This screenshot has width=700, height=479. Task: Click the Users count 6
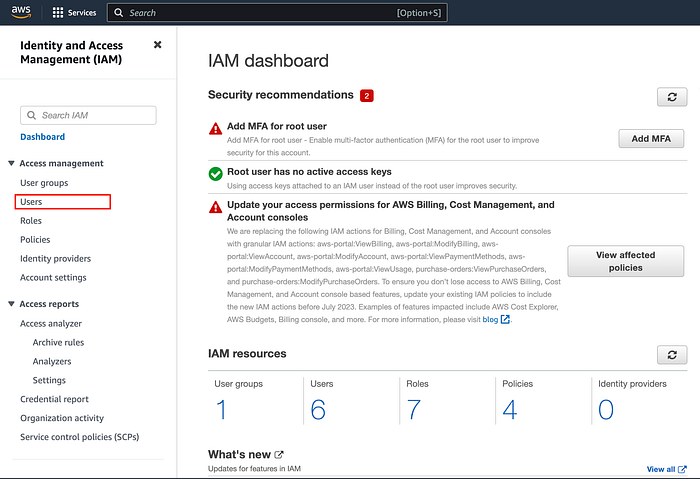(318, 409)
